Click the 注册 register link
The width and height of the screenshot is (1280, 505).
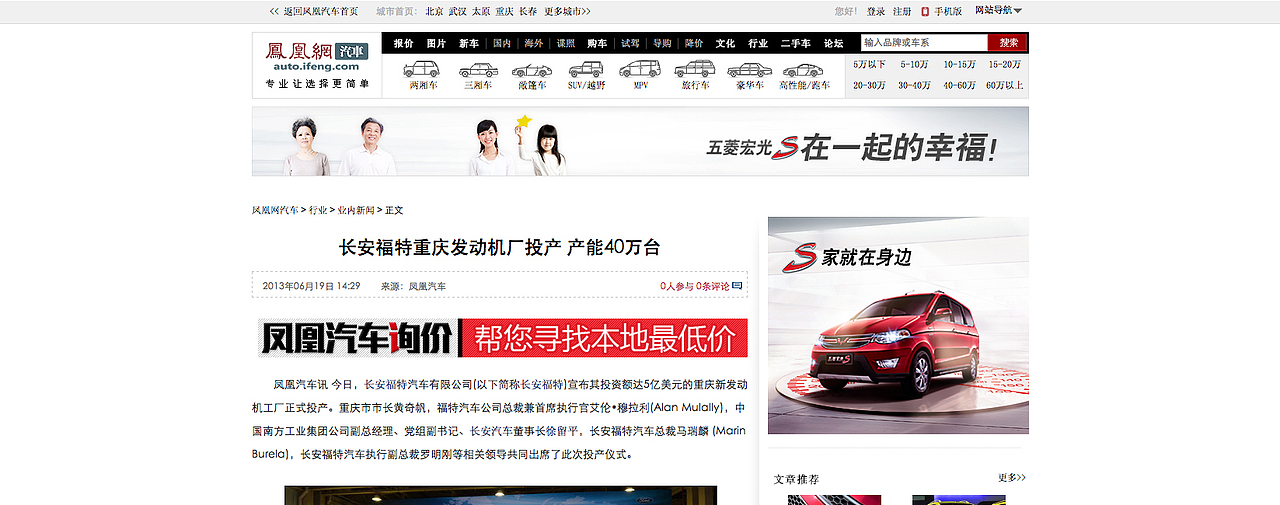(902, 11)
